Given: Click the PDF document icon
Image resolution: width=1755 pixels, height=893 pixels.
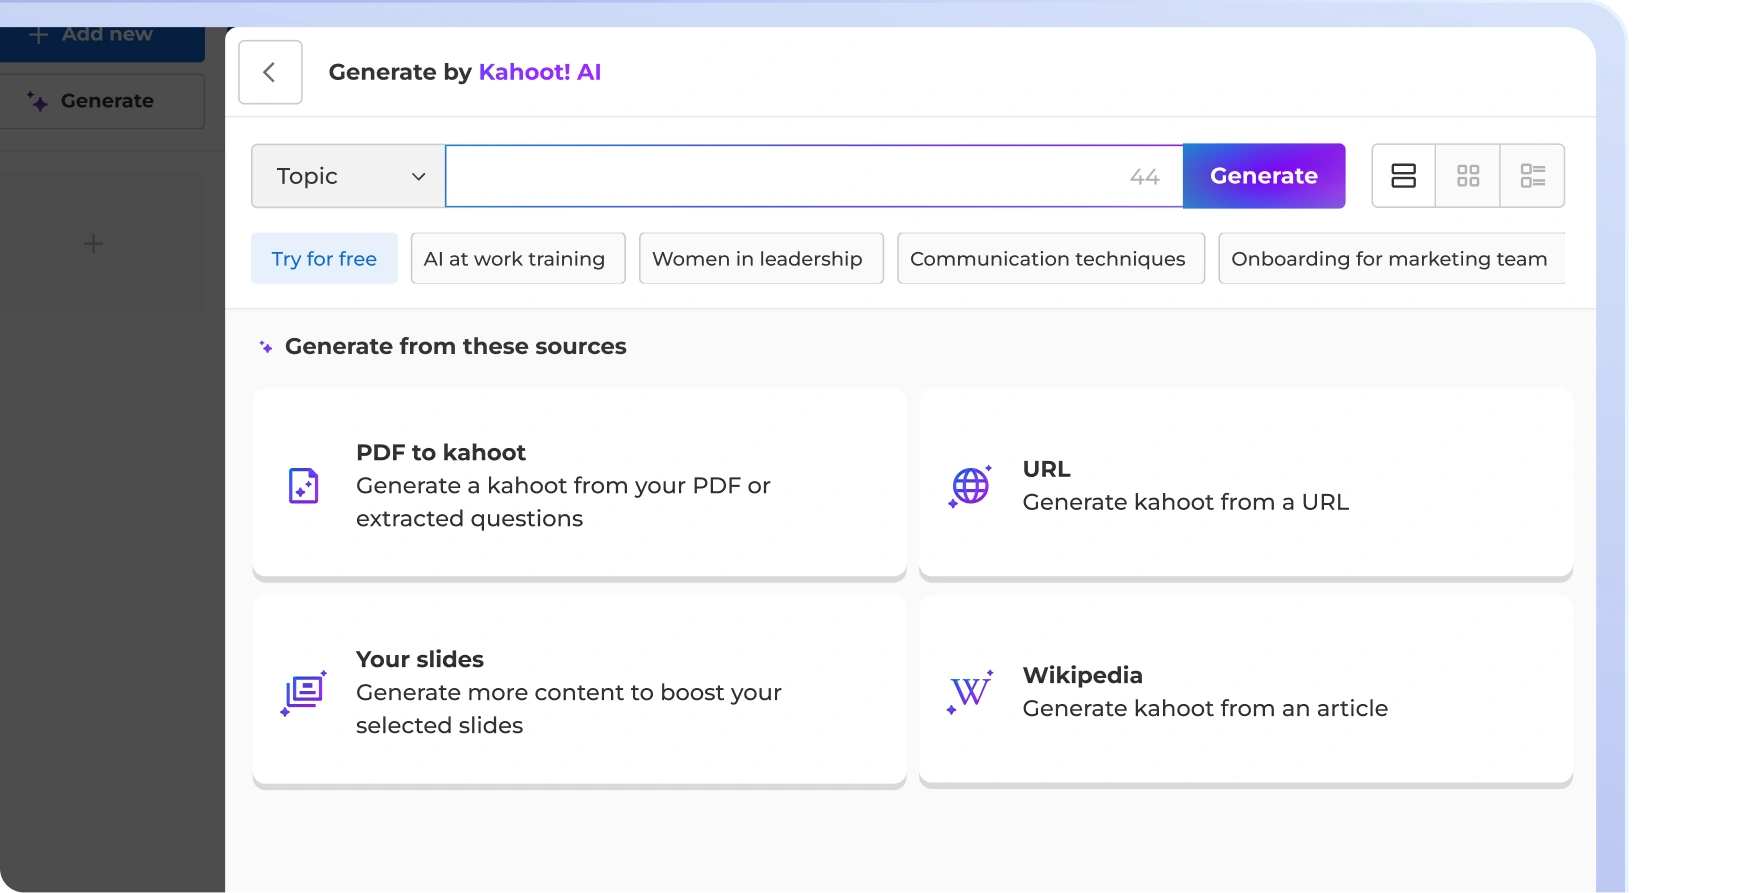Looking at the screenshot, I should tap(304, 486).
